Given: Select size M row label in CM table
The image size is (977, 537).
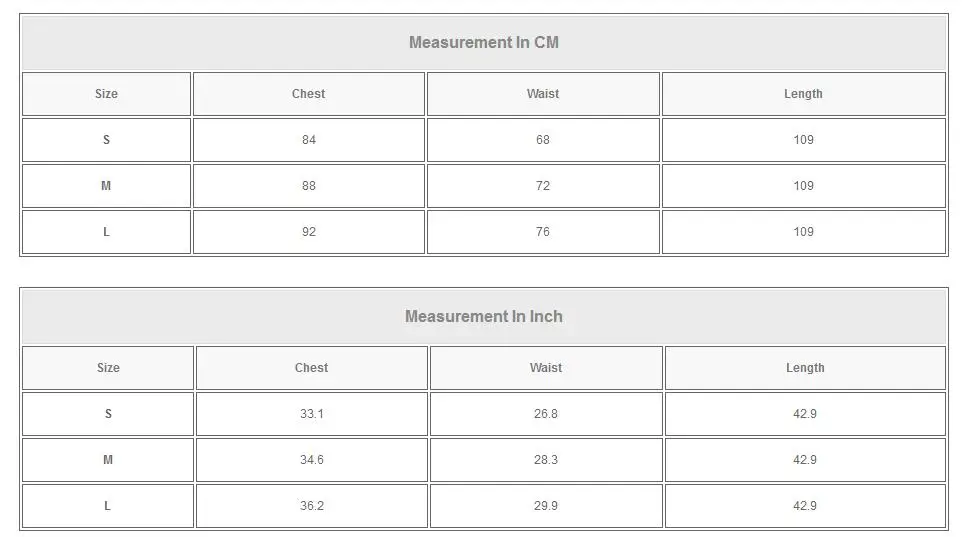Looking at the screenshot, I should tap(106, 186).
